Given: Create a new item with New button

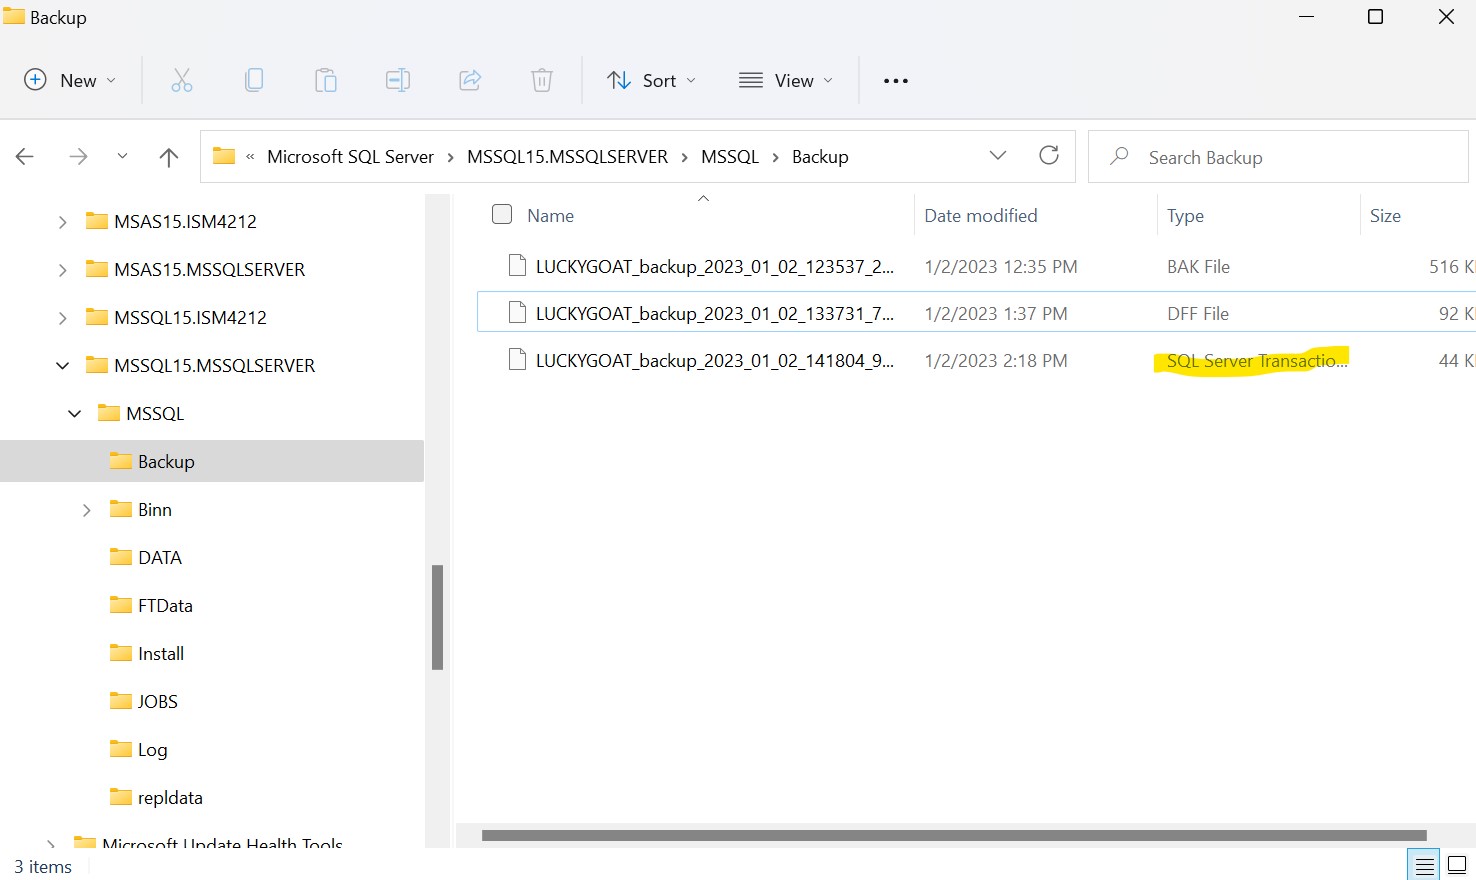Looking at the screenshot, I should click(70, 81).
